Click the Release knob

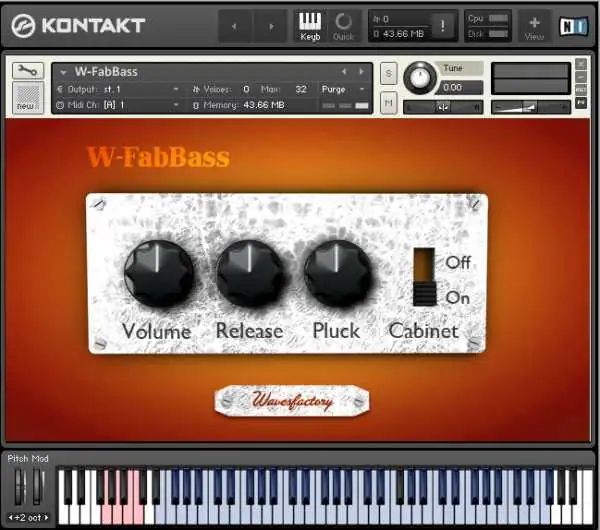[250, 273]
